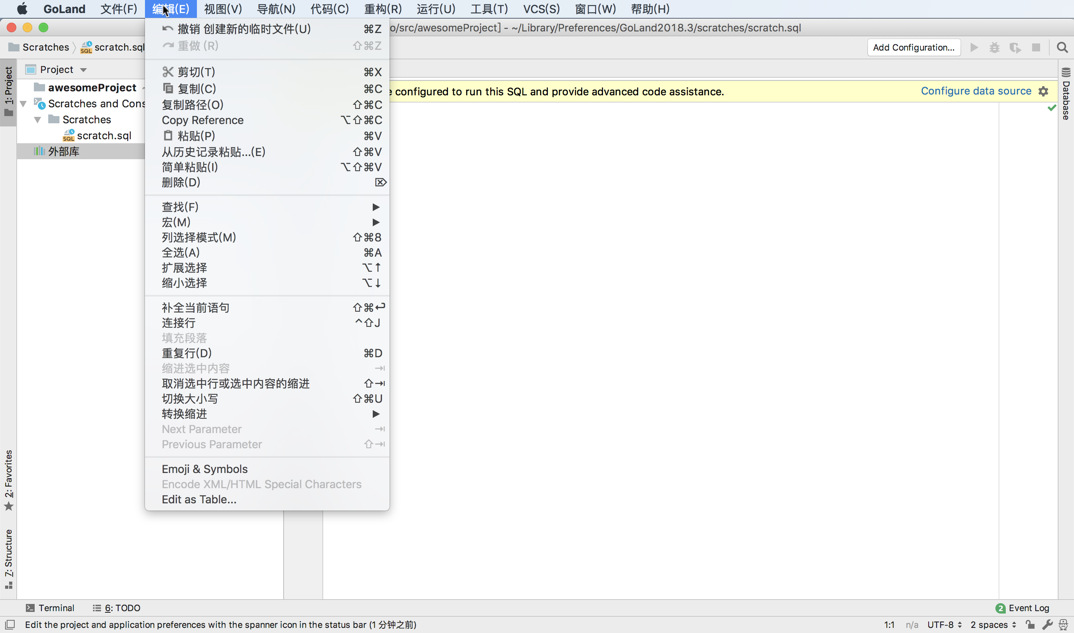Select 粘贴(P) from the edit menu

[267, 136]
